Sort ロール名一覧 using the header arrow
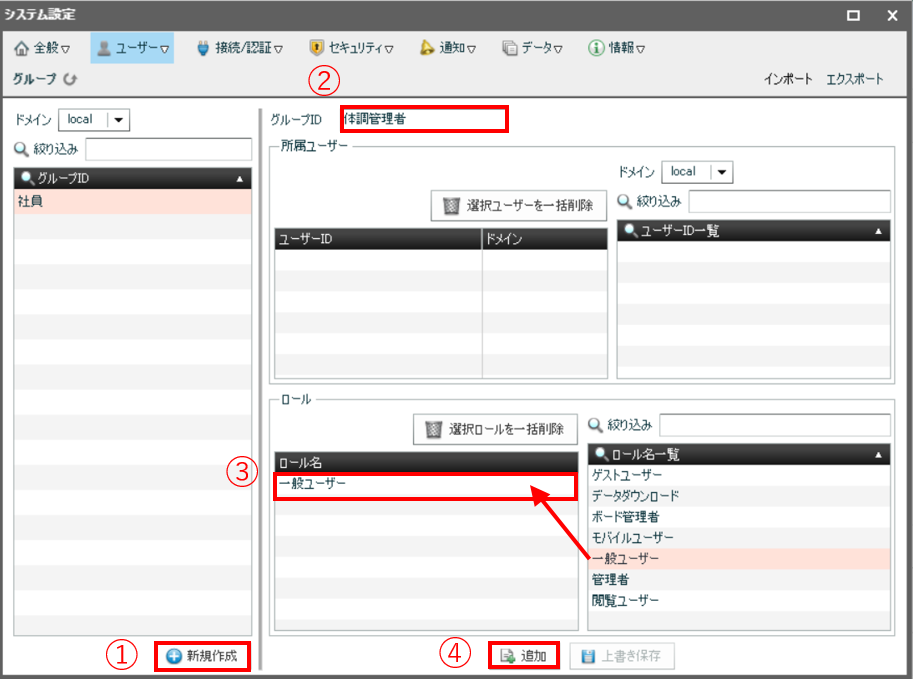This screenshot has width=913, height=679. coord(878,454)
